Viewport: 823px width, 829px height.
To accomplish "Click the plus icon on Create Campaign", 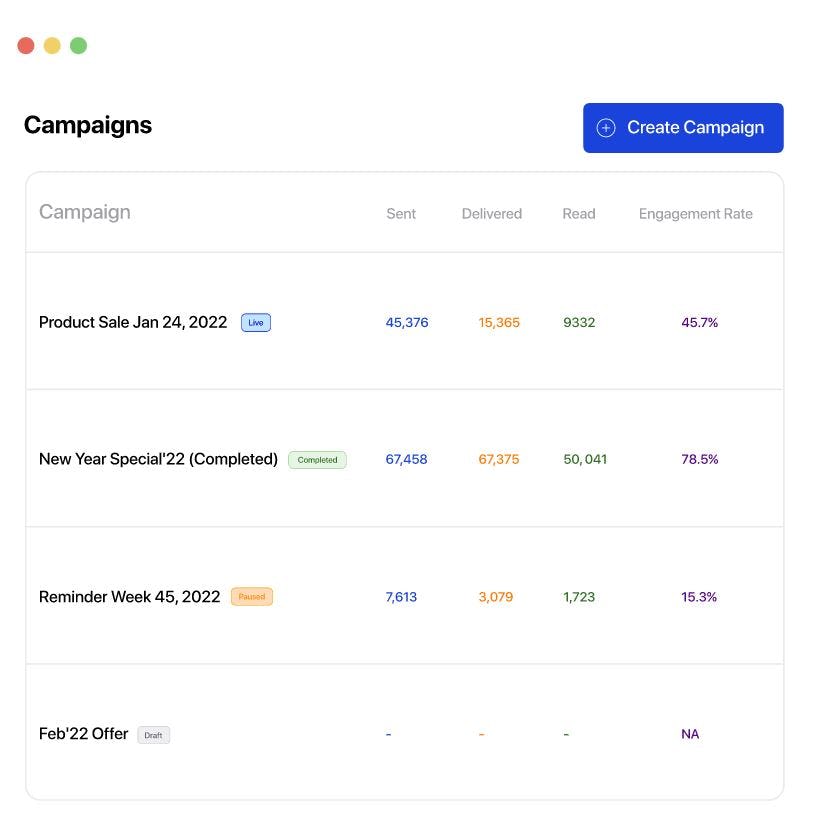I will tap(604, 127).
